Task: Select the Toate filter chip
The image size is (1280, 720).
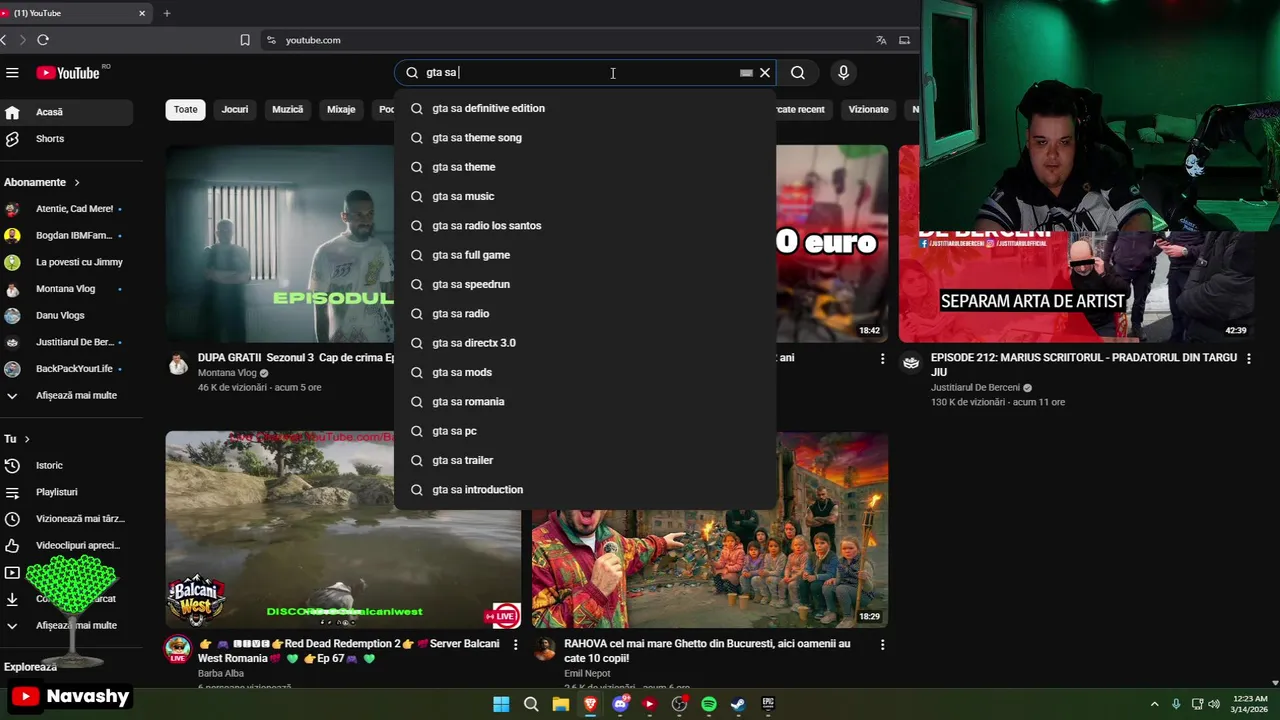Action: click(186, 110)
